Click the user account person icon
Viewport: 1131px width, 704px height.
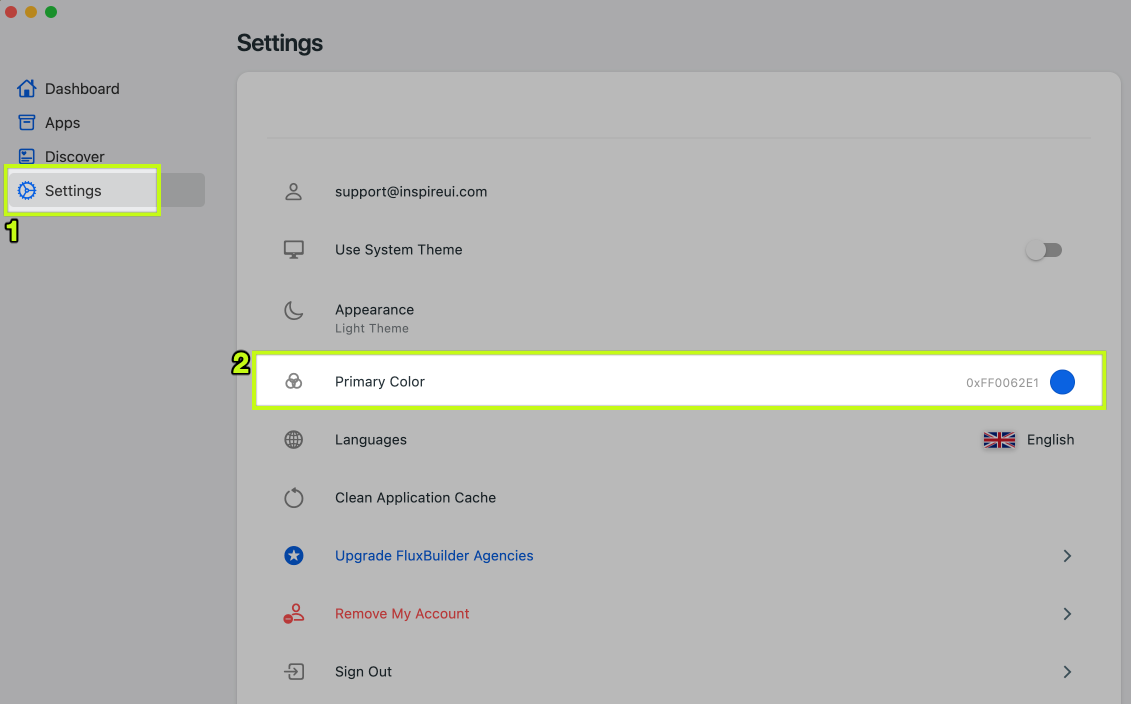tap(293, 192)
